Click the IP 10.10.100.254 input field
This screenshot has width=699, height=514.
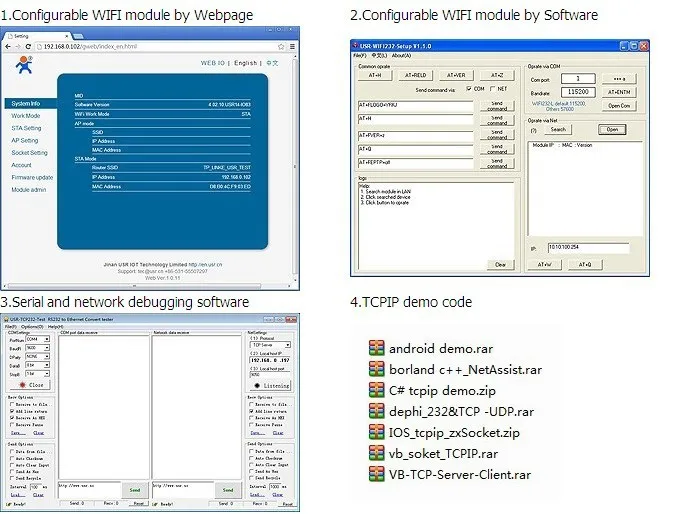click(x=588, y=247)
